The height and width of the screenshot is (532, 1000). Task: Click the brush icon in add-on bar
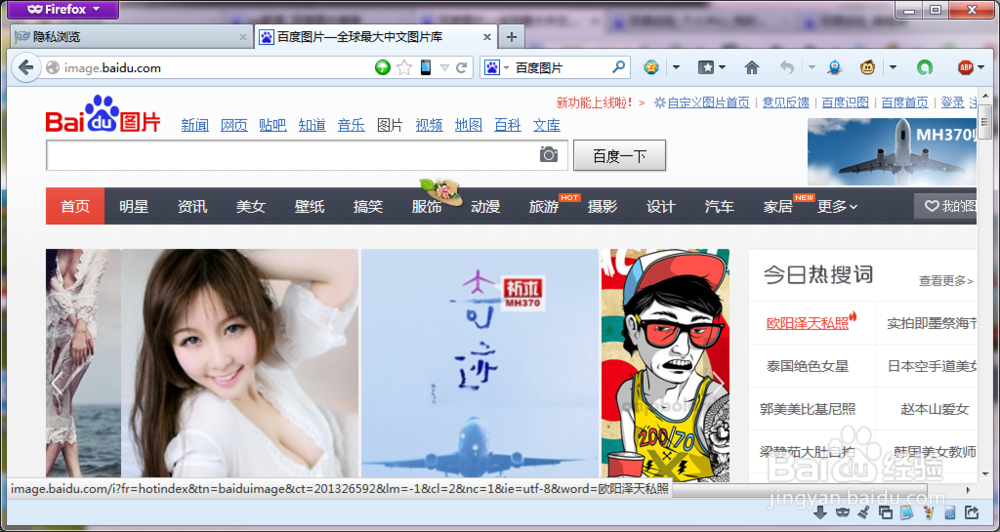(864, 512)
